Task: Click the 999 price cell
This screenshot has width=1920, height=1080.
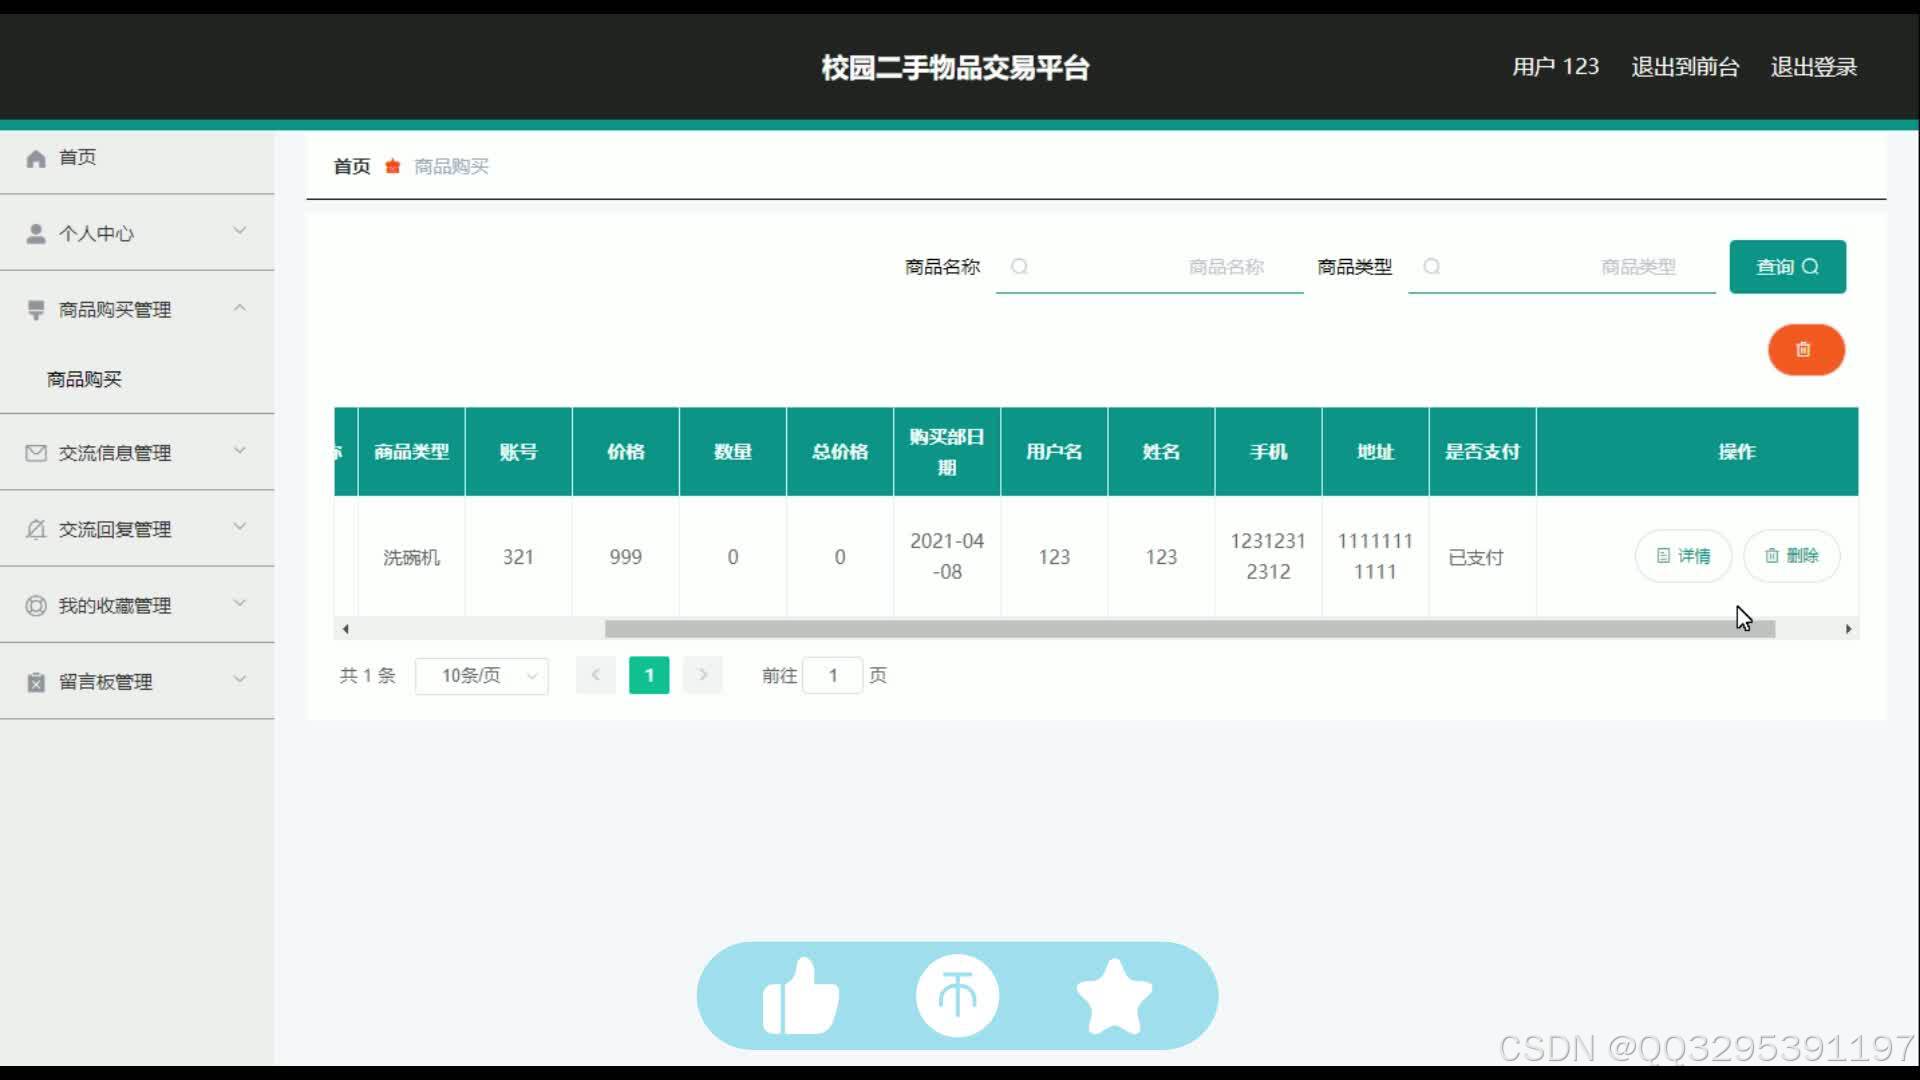Action: (626, 558)
